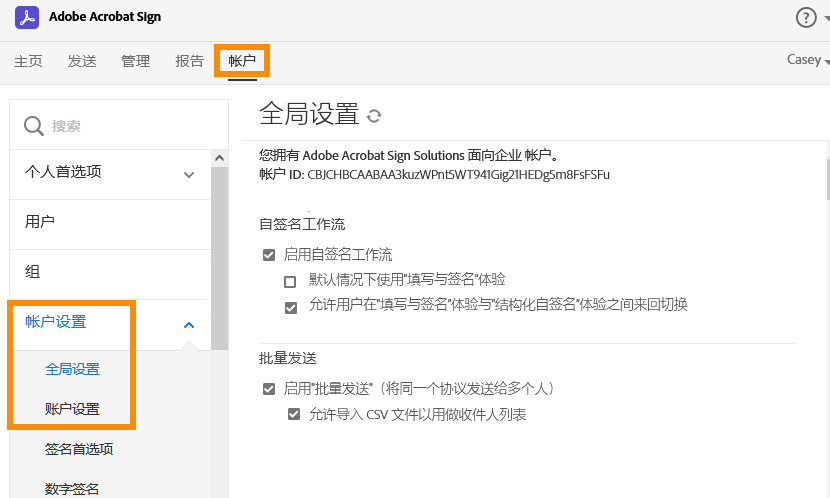Screen dimensions: 830x498
Task: Open the 主页 tab
Action: click(28, 61)
